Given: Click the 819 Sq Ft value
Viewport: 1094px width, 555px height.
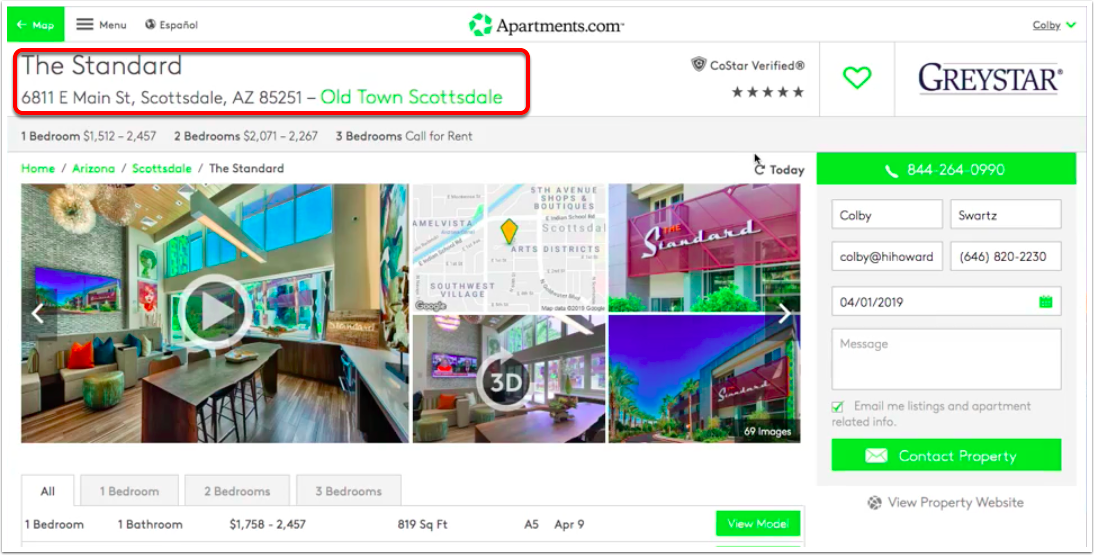Looking at the screenshot, I should 423,524.
